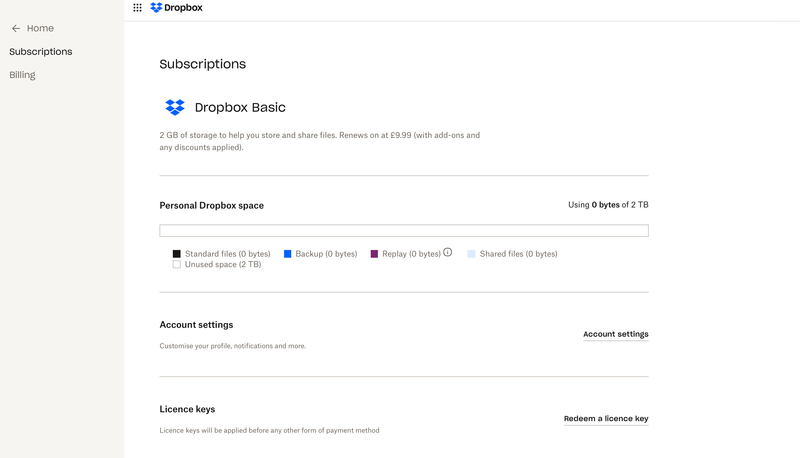Click the Dropbox Basic plan logo
Image resolution: width=800 pixels, height=458 pixels.
tap(175, 107)
